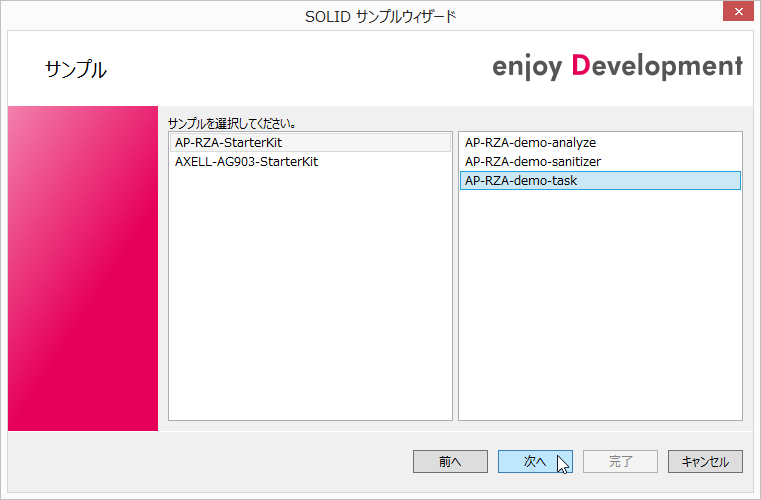Click the greyed-out 完了 (Finish) button
Screen dimensions: 761x500
[621, 461]
